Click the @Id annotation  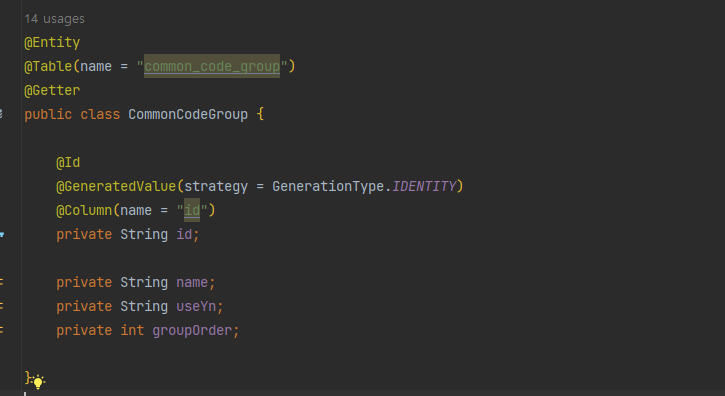(68, 162)
